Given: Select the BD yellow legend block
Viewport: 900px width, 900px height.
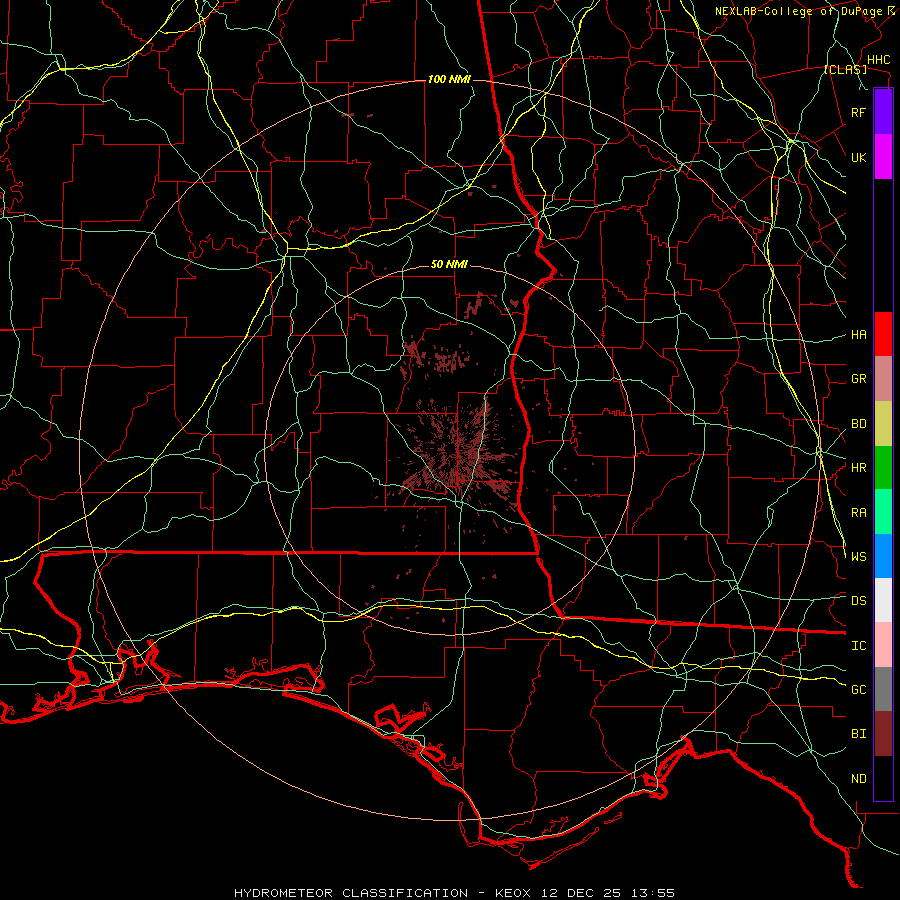Looking at the screenshot, I should 883,424.
